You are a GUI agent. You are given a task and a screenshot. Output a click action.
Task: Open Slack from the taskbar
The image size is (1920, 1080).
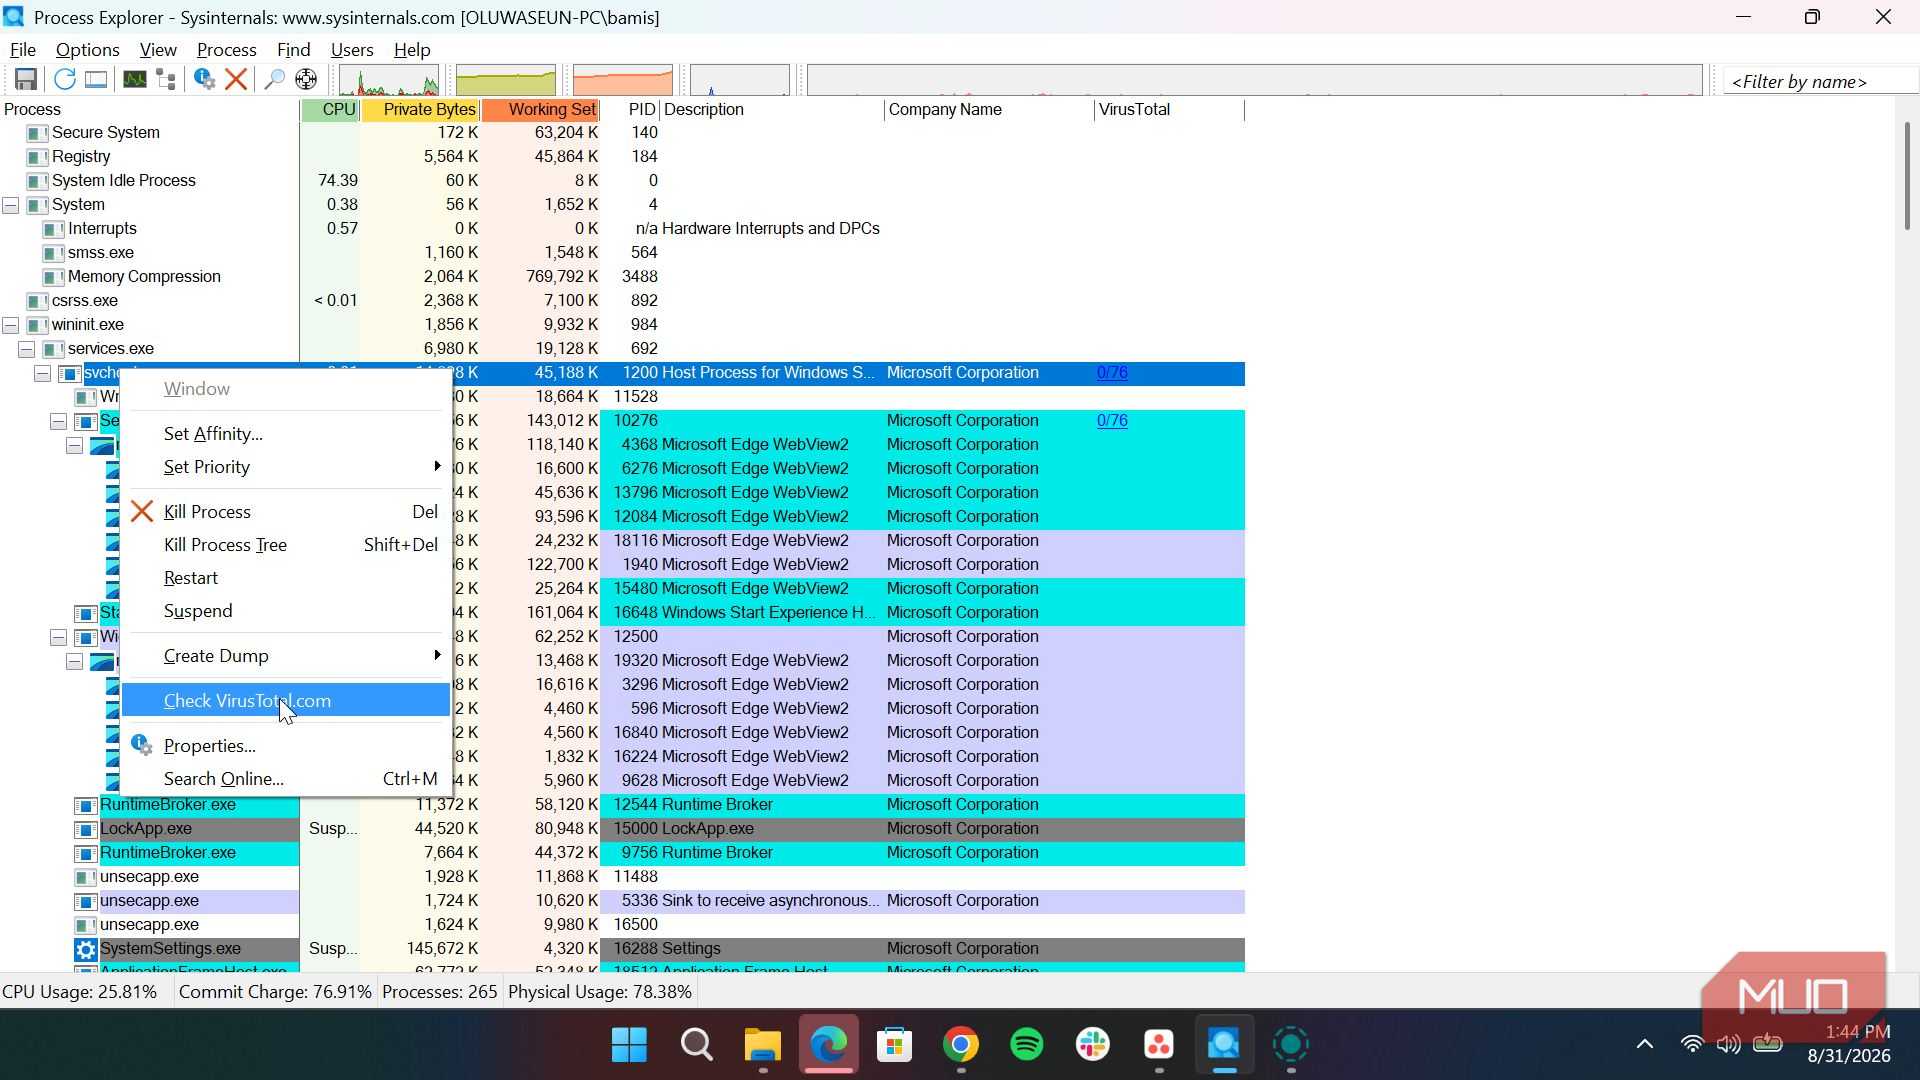coord(1093,1045)
